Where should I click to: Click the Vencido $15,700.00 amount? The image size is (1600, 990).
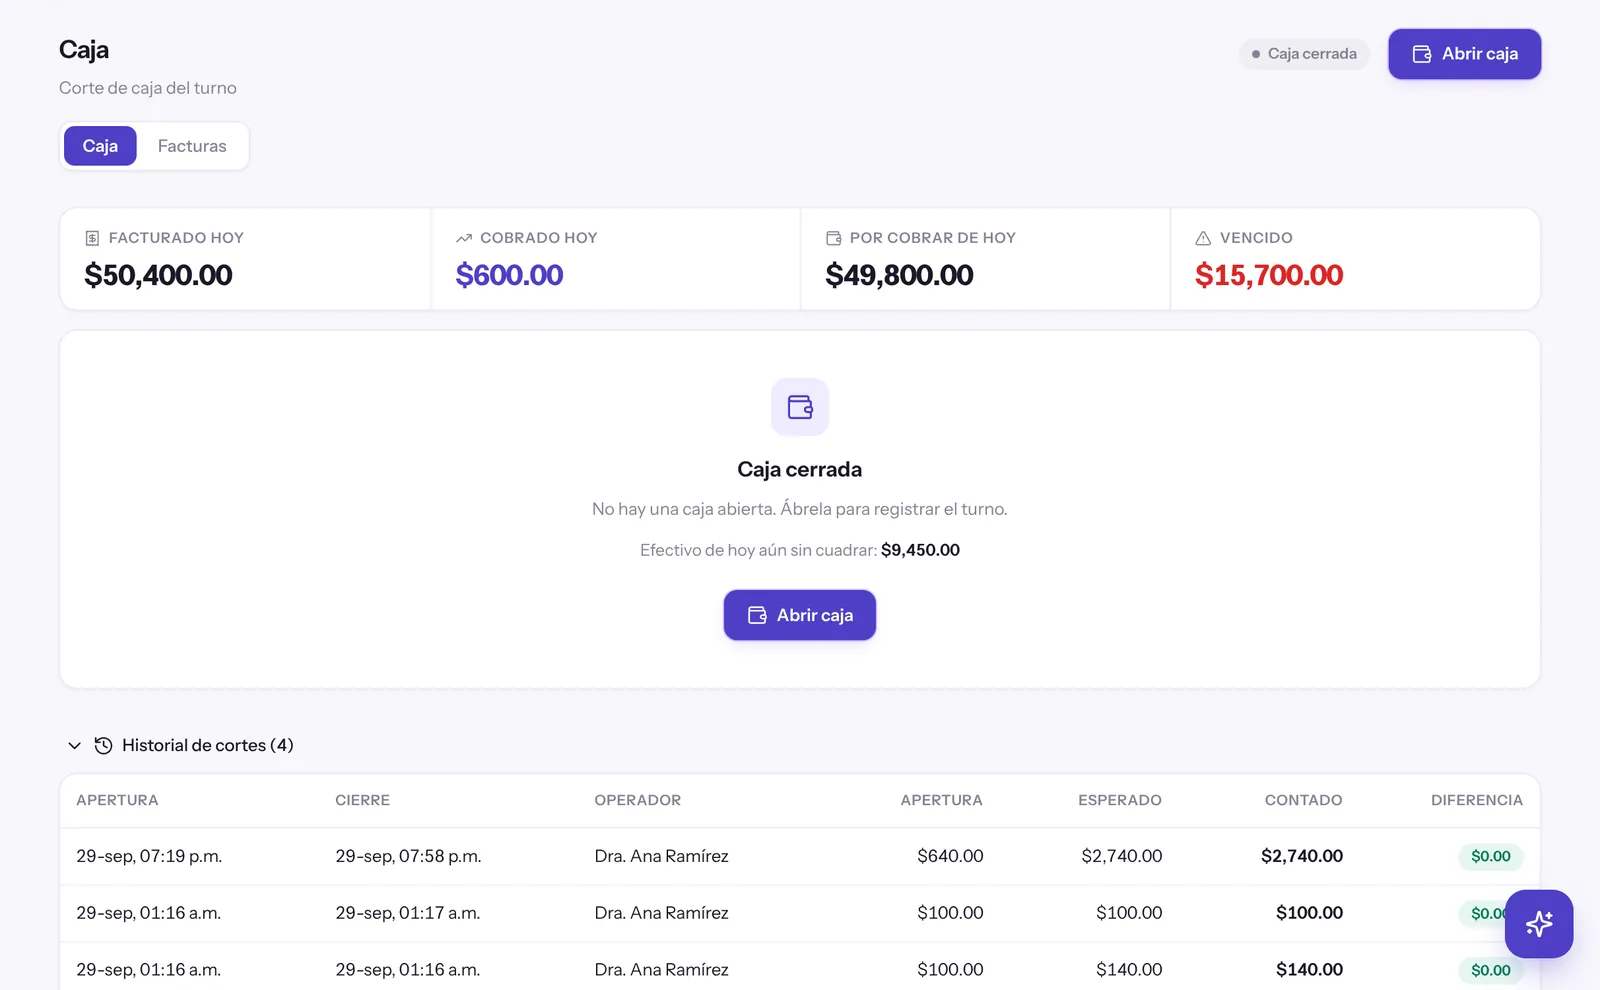[1269, 275]
